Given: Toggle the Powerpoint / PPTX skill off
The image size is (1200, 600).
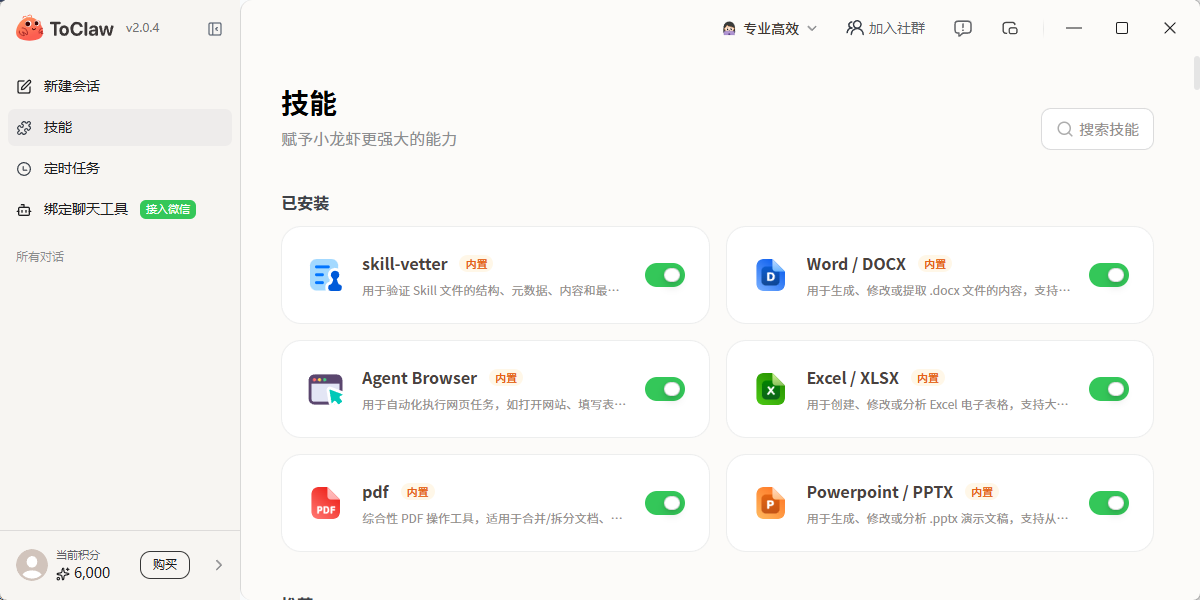Looking at the screenshot, I should pyautogui.click(x=1108, y=503).
